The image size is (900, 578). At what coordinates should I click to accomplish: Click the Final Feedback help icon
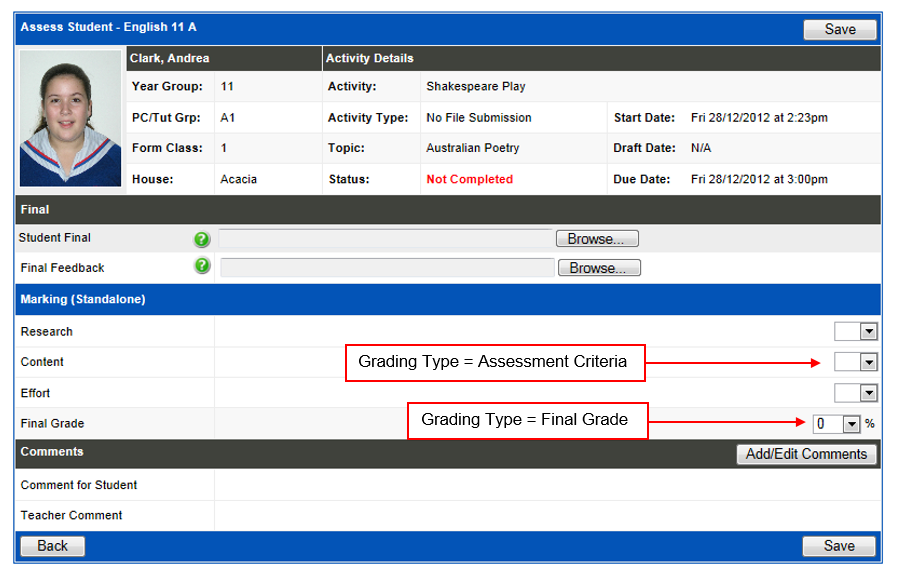click(x=201, y=268)
